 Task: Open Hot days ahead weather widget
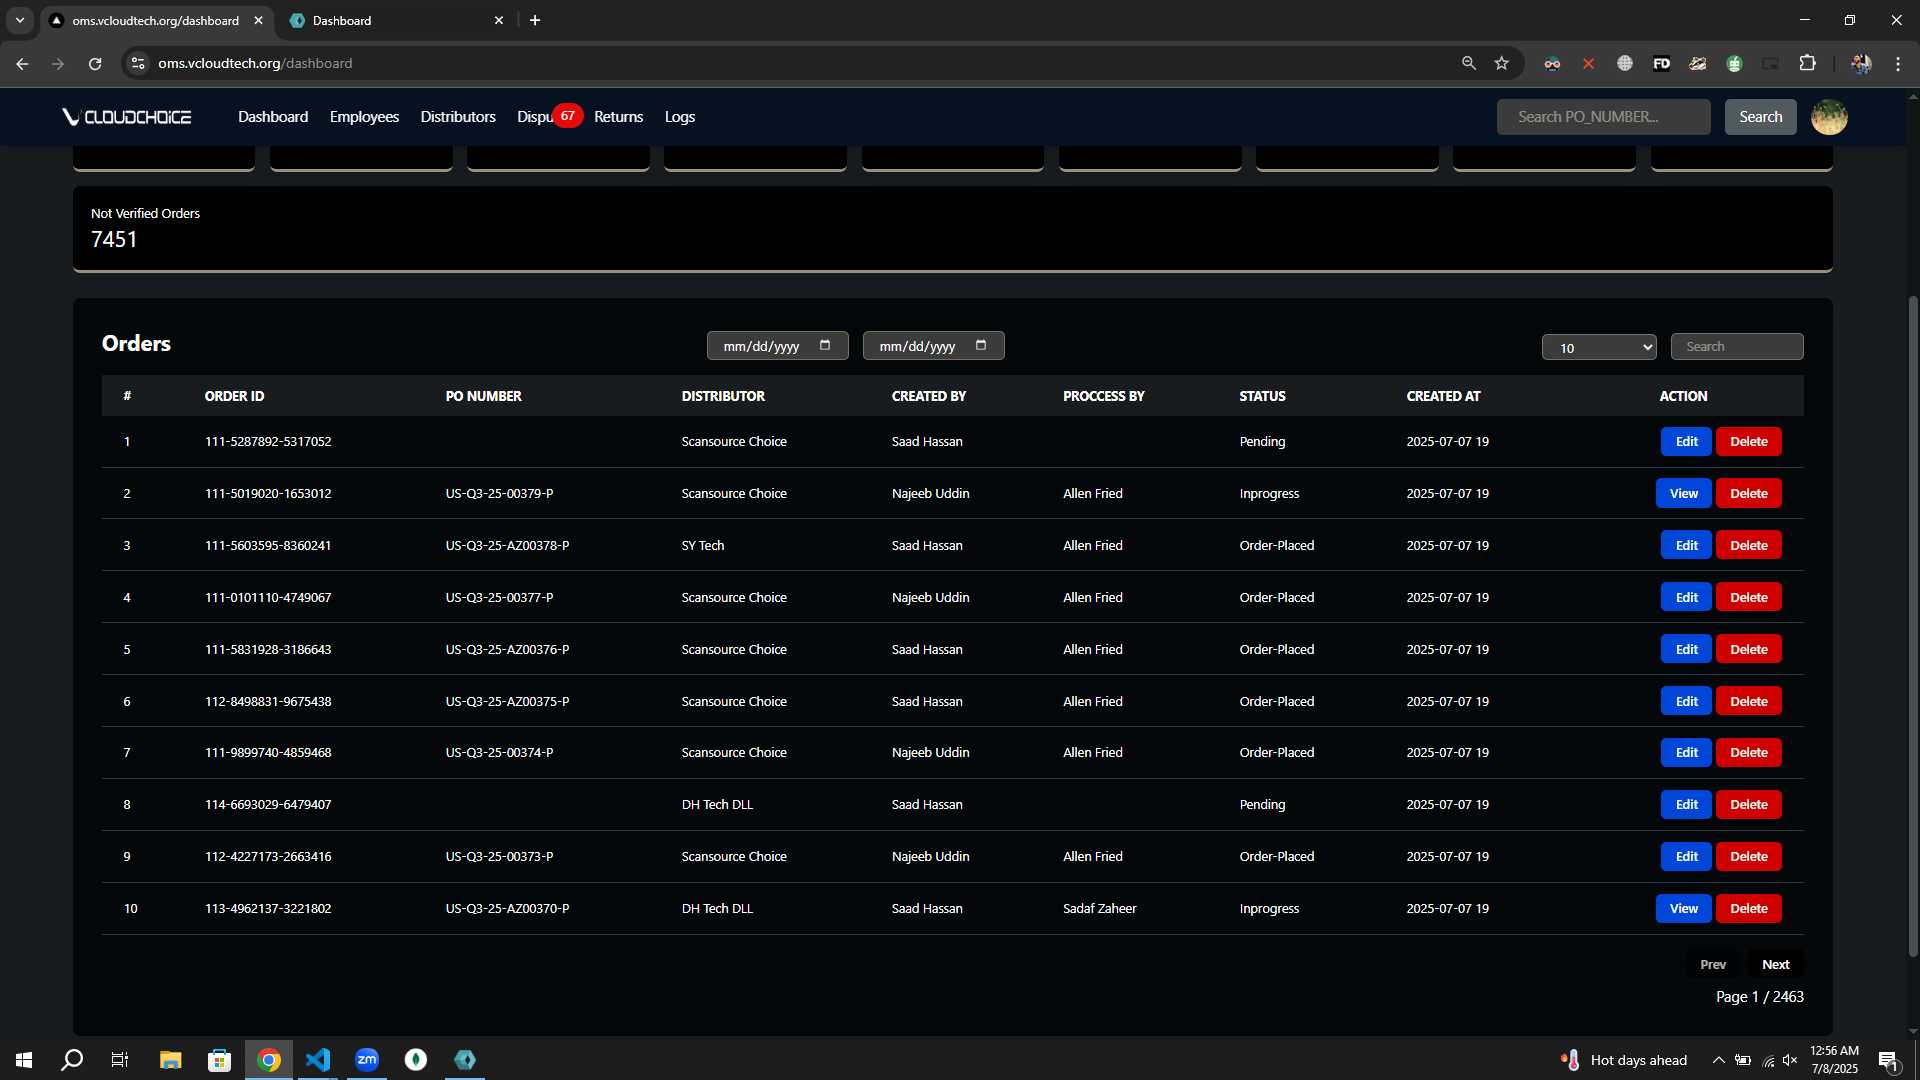coord(1624,1060)
